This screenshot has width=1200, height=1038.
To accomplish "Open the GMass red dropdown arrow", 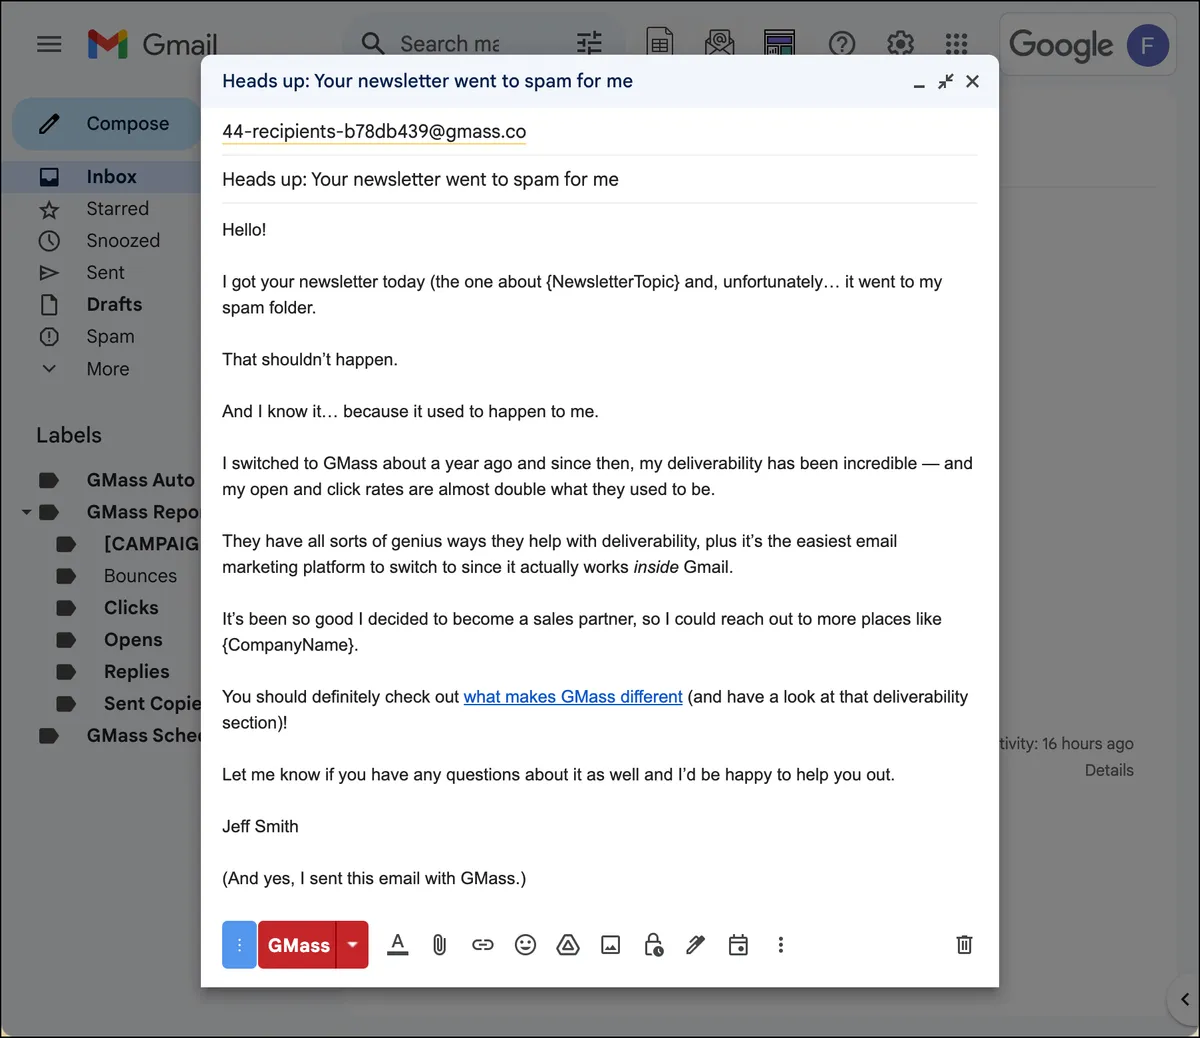I will [x=352, y=945].
